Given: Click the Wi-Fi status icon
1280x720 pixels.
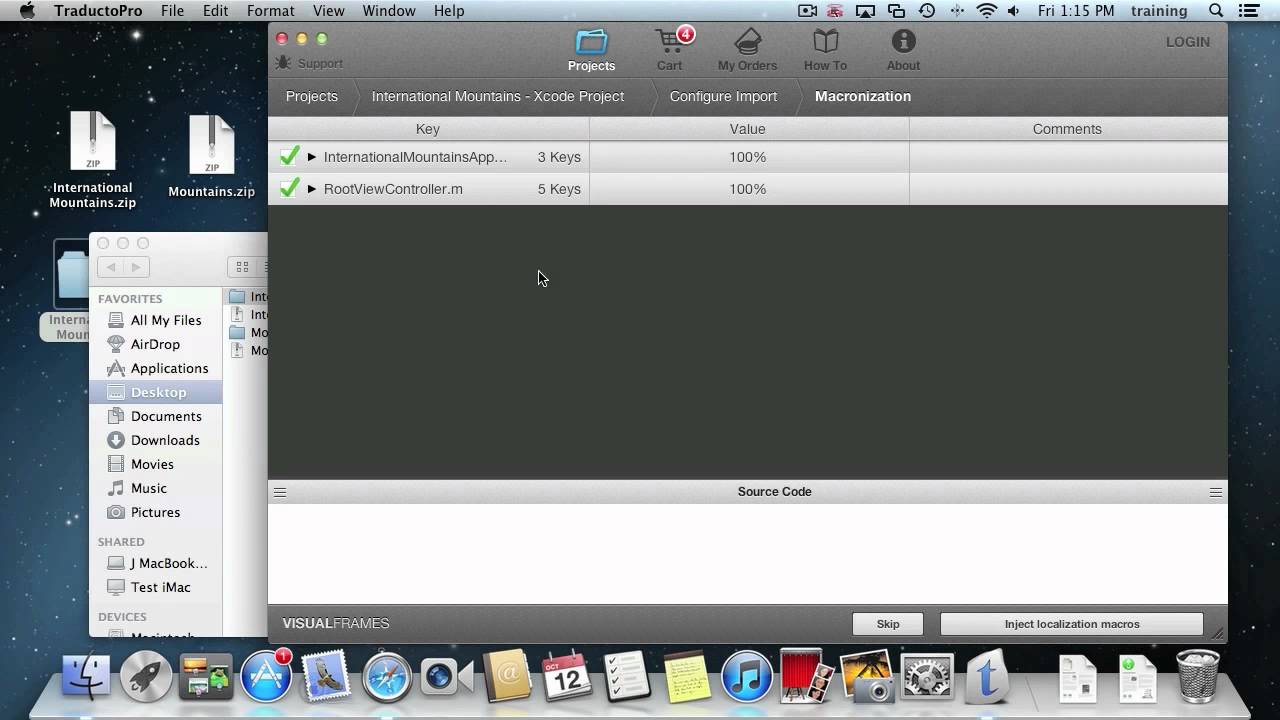Looking at the screenshot, I should (987, 11).
